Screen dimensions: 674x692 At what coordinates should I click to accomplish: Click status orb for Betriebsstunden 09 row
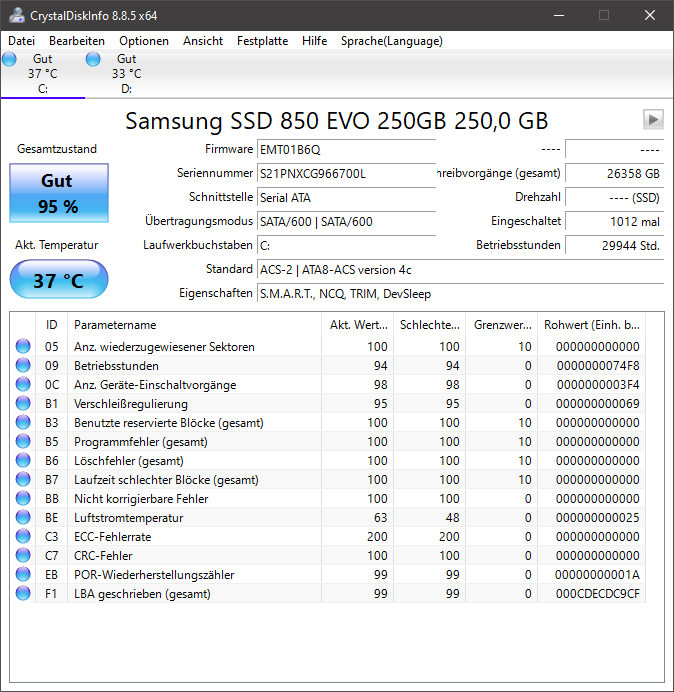23,365
